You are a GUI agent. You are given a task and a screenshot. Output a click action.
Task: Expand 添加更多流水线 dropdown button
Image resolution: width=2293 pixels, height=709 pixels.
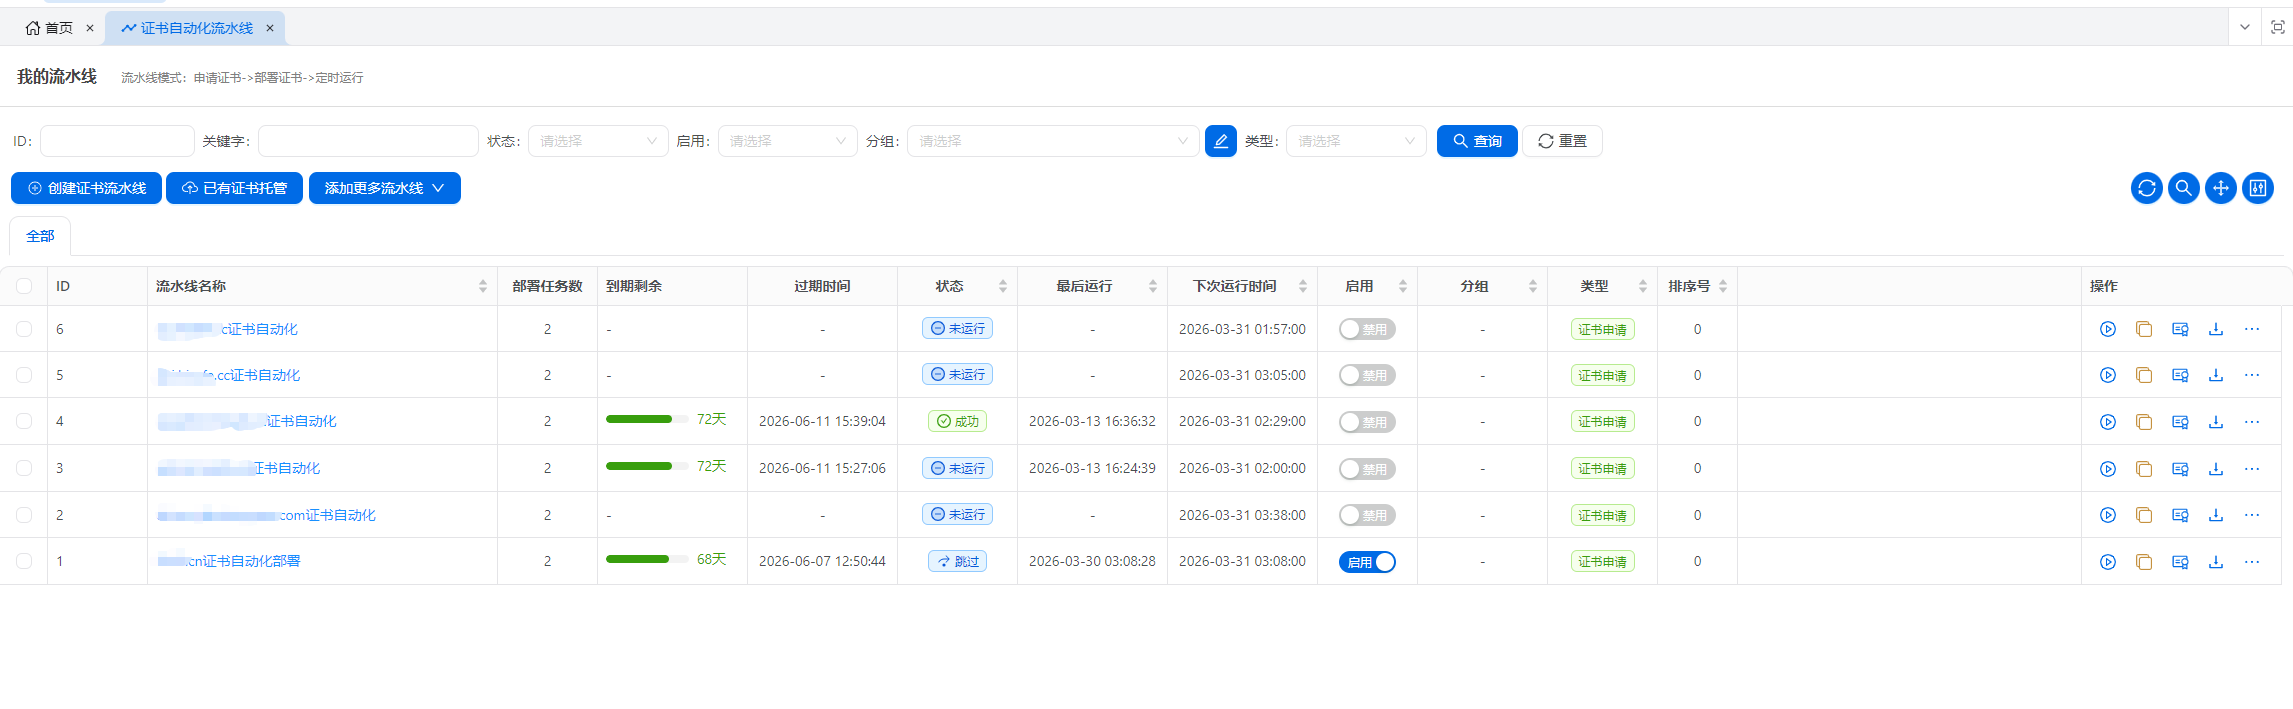click(x=384, y=188)
